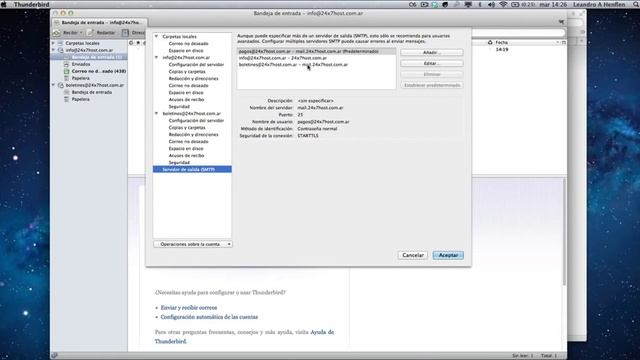Open the address book toolbar icon
This screenshot has height=360, width=640.
[125, 32]
